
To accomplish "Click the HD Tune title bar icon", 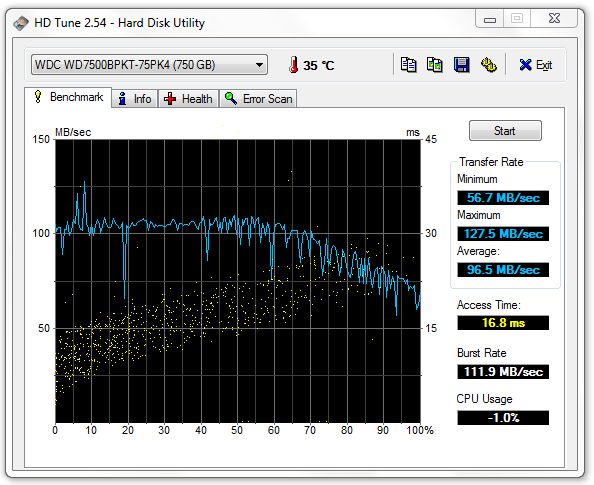I will point(21,23).
